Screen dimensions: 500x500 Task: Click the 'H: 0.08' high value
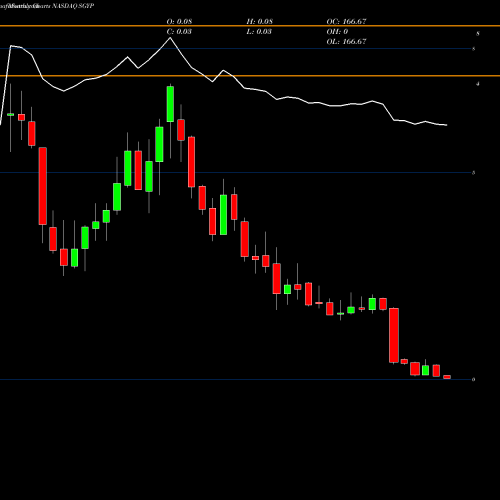260,21
